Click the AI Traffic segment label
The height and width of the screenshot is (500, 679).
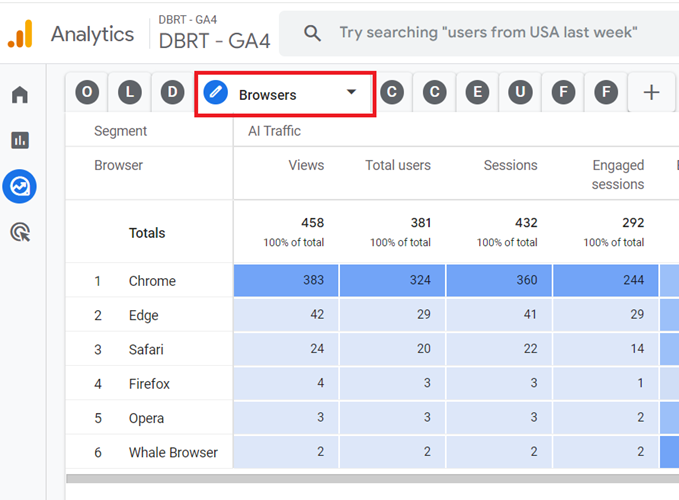(x=275, y=131)
